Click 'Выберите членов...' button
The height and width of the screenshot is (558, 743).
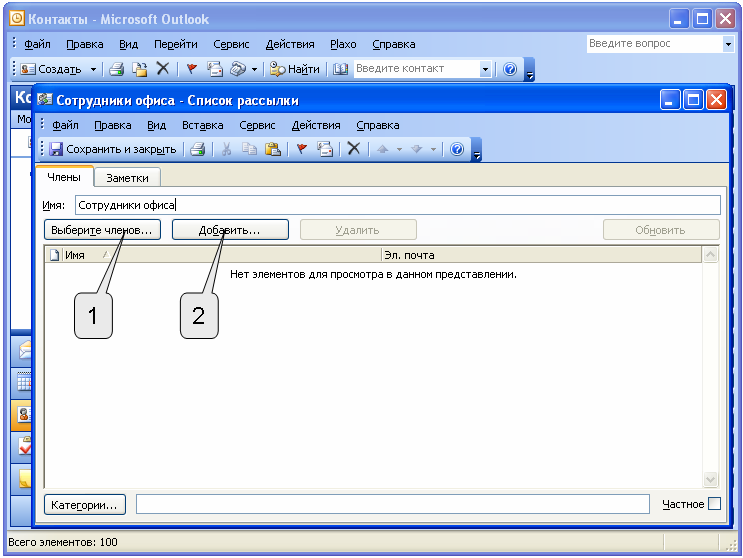point(102,230)
